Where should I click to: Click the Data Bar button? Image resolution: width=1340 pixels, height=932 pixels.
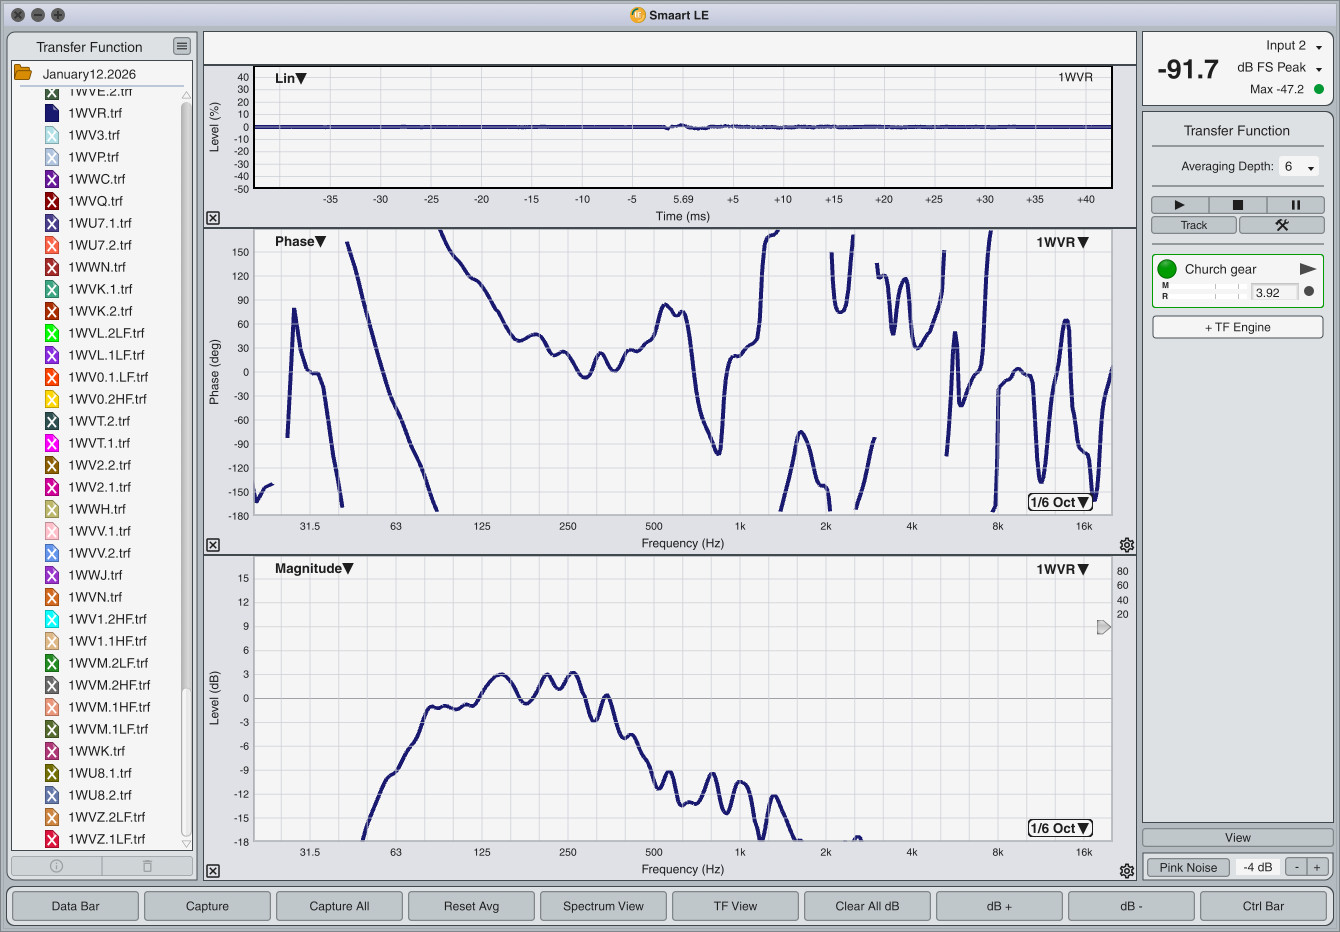click(x=76, y=906)
